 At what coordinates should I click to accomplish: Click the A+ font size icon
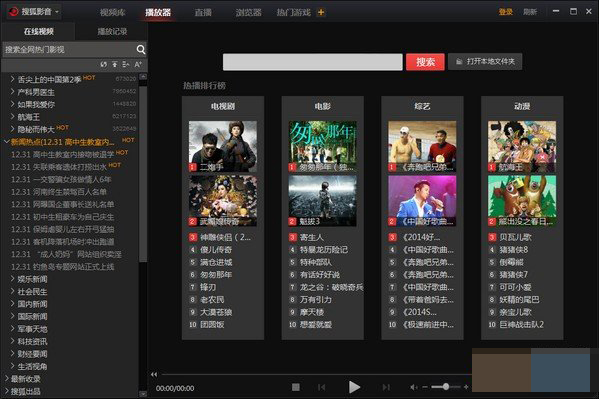pyautogui.click(x=138, y=64)
